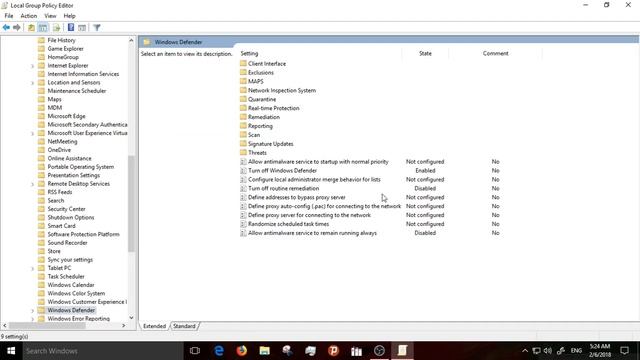Expand the Location and Sensors node
This screenshot has height=360, width=640.
coord(32,83)
